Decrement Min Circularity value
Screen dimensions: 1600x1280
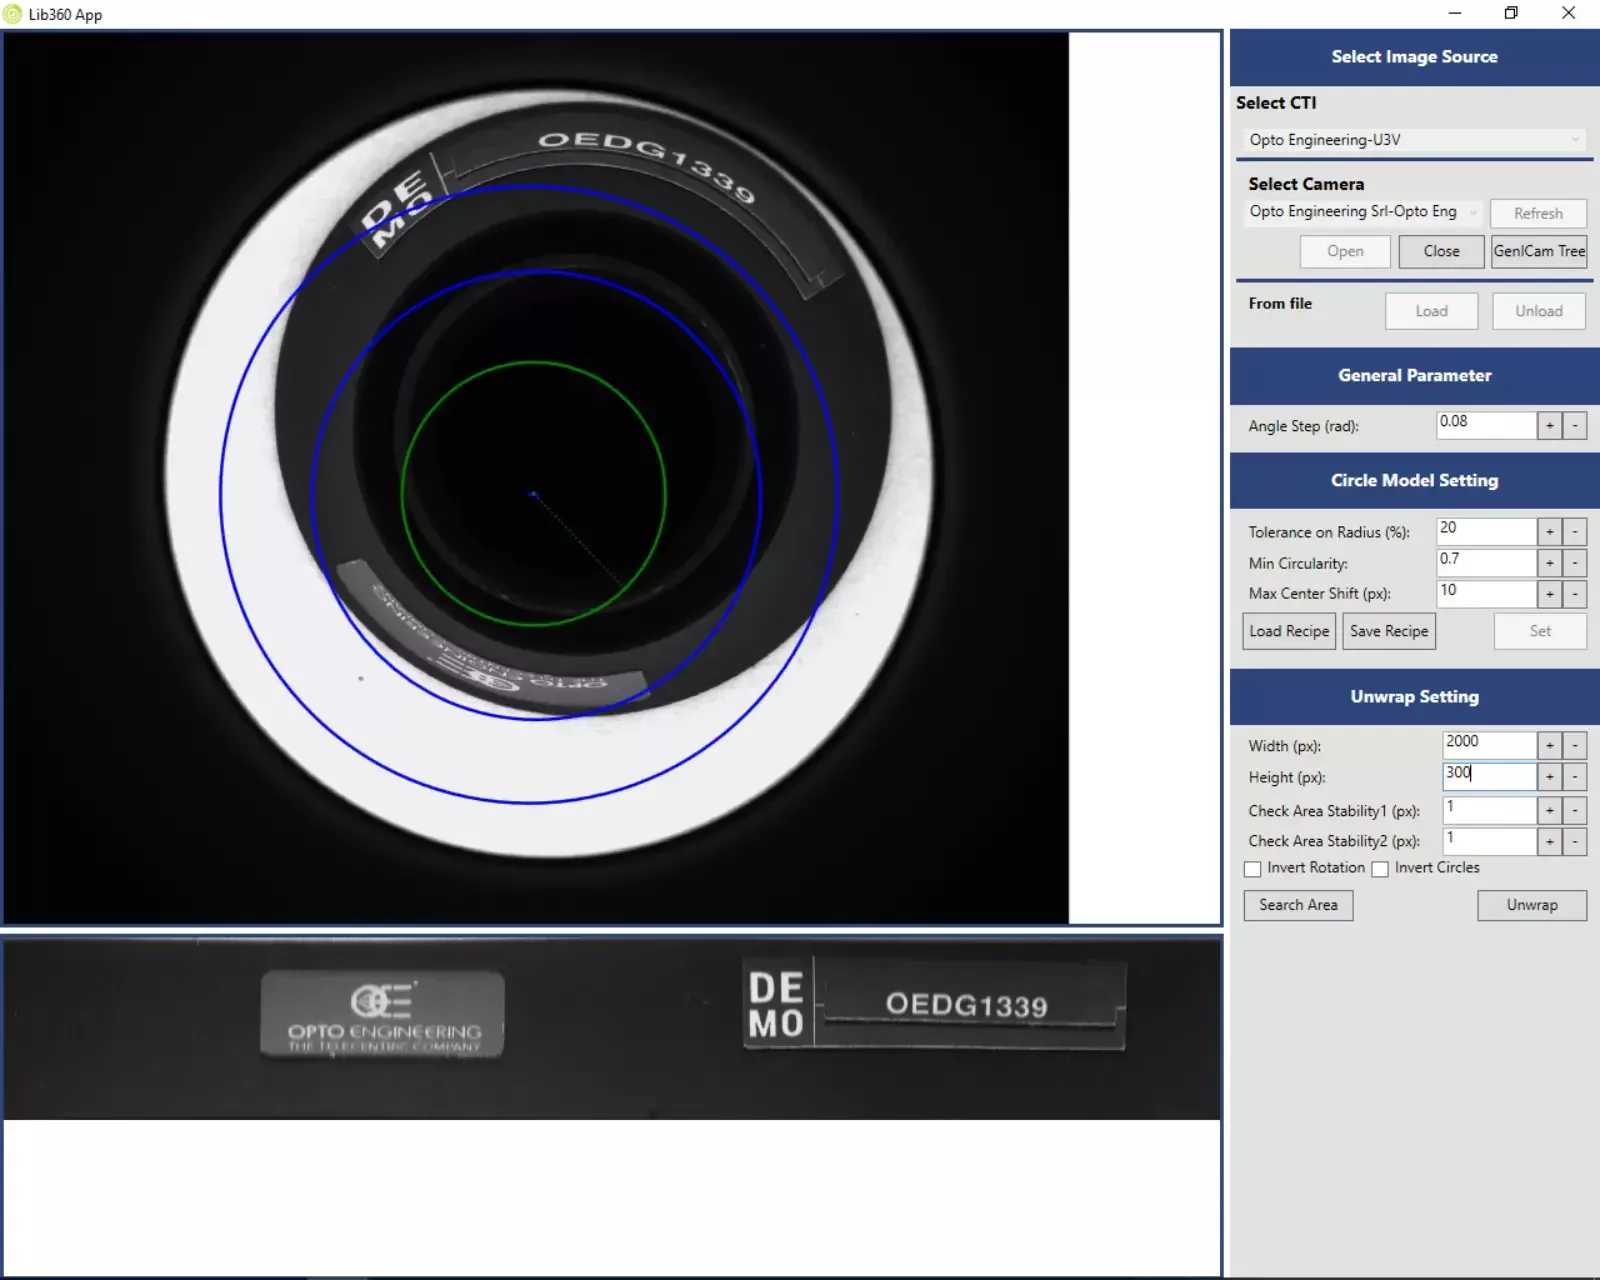(x=1575, y=563)
